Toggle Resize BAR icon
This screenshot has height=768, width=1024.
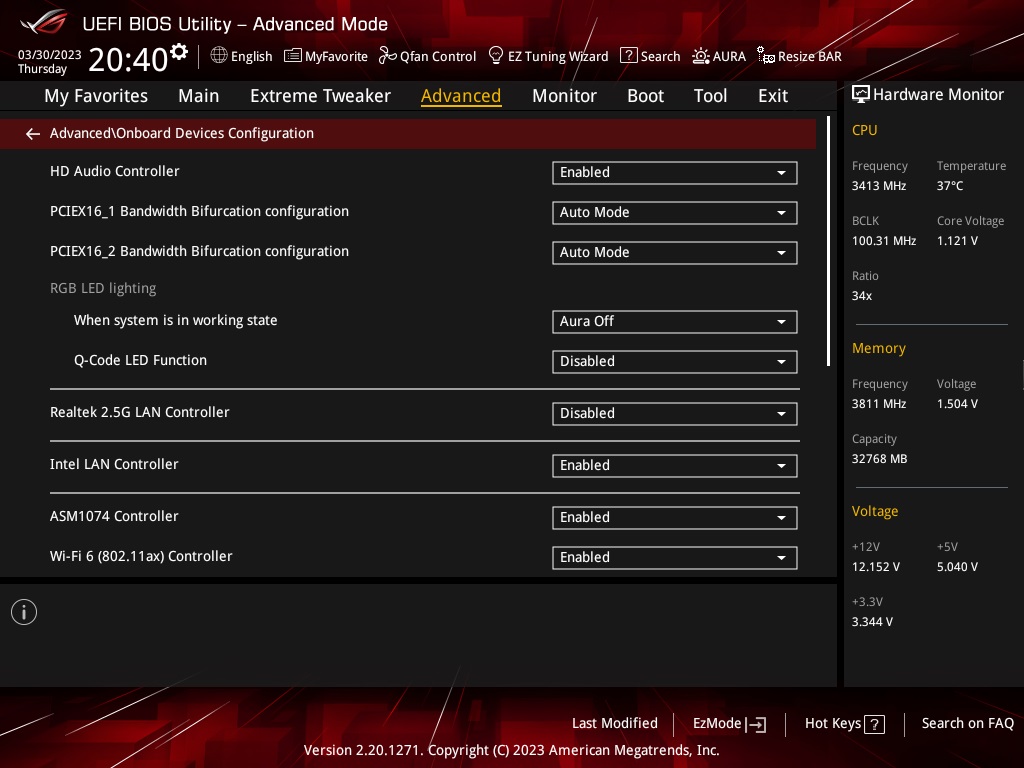[x=765, y=56]
